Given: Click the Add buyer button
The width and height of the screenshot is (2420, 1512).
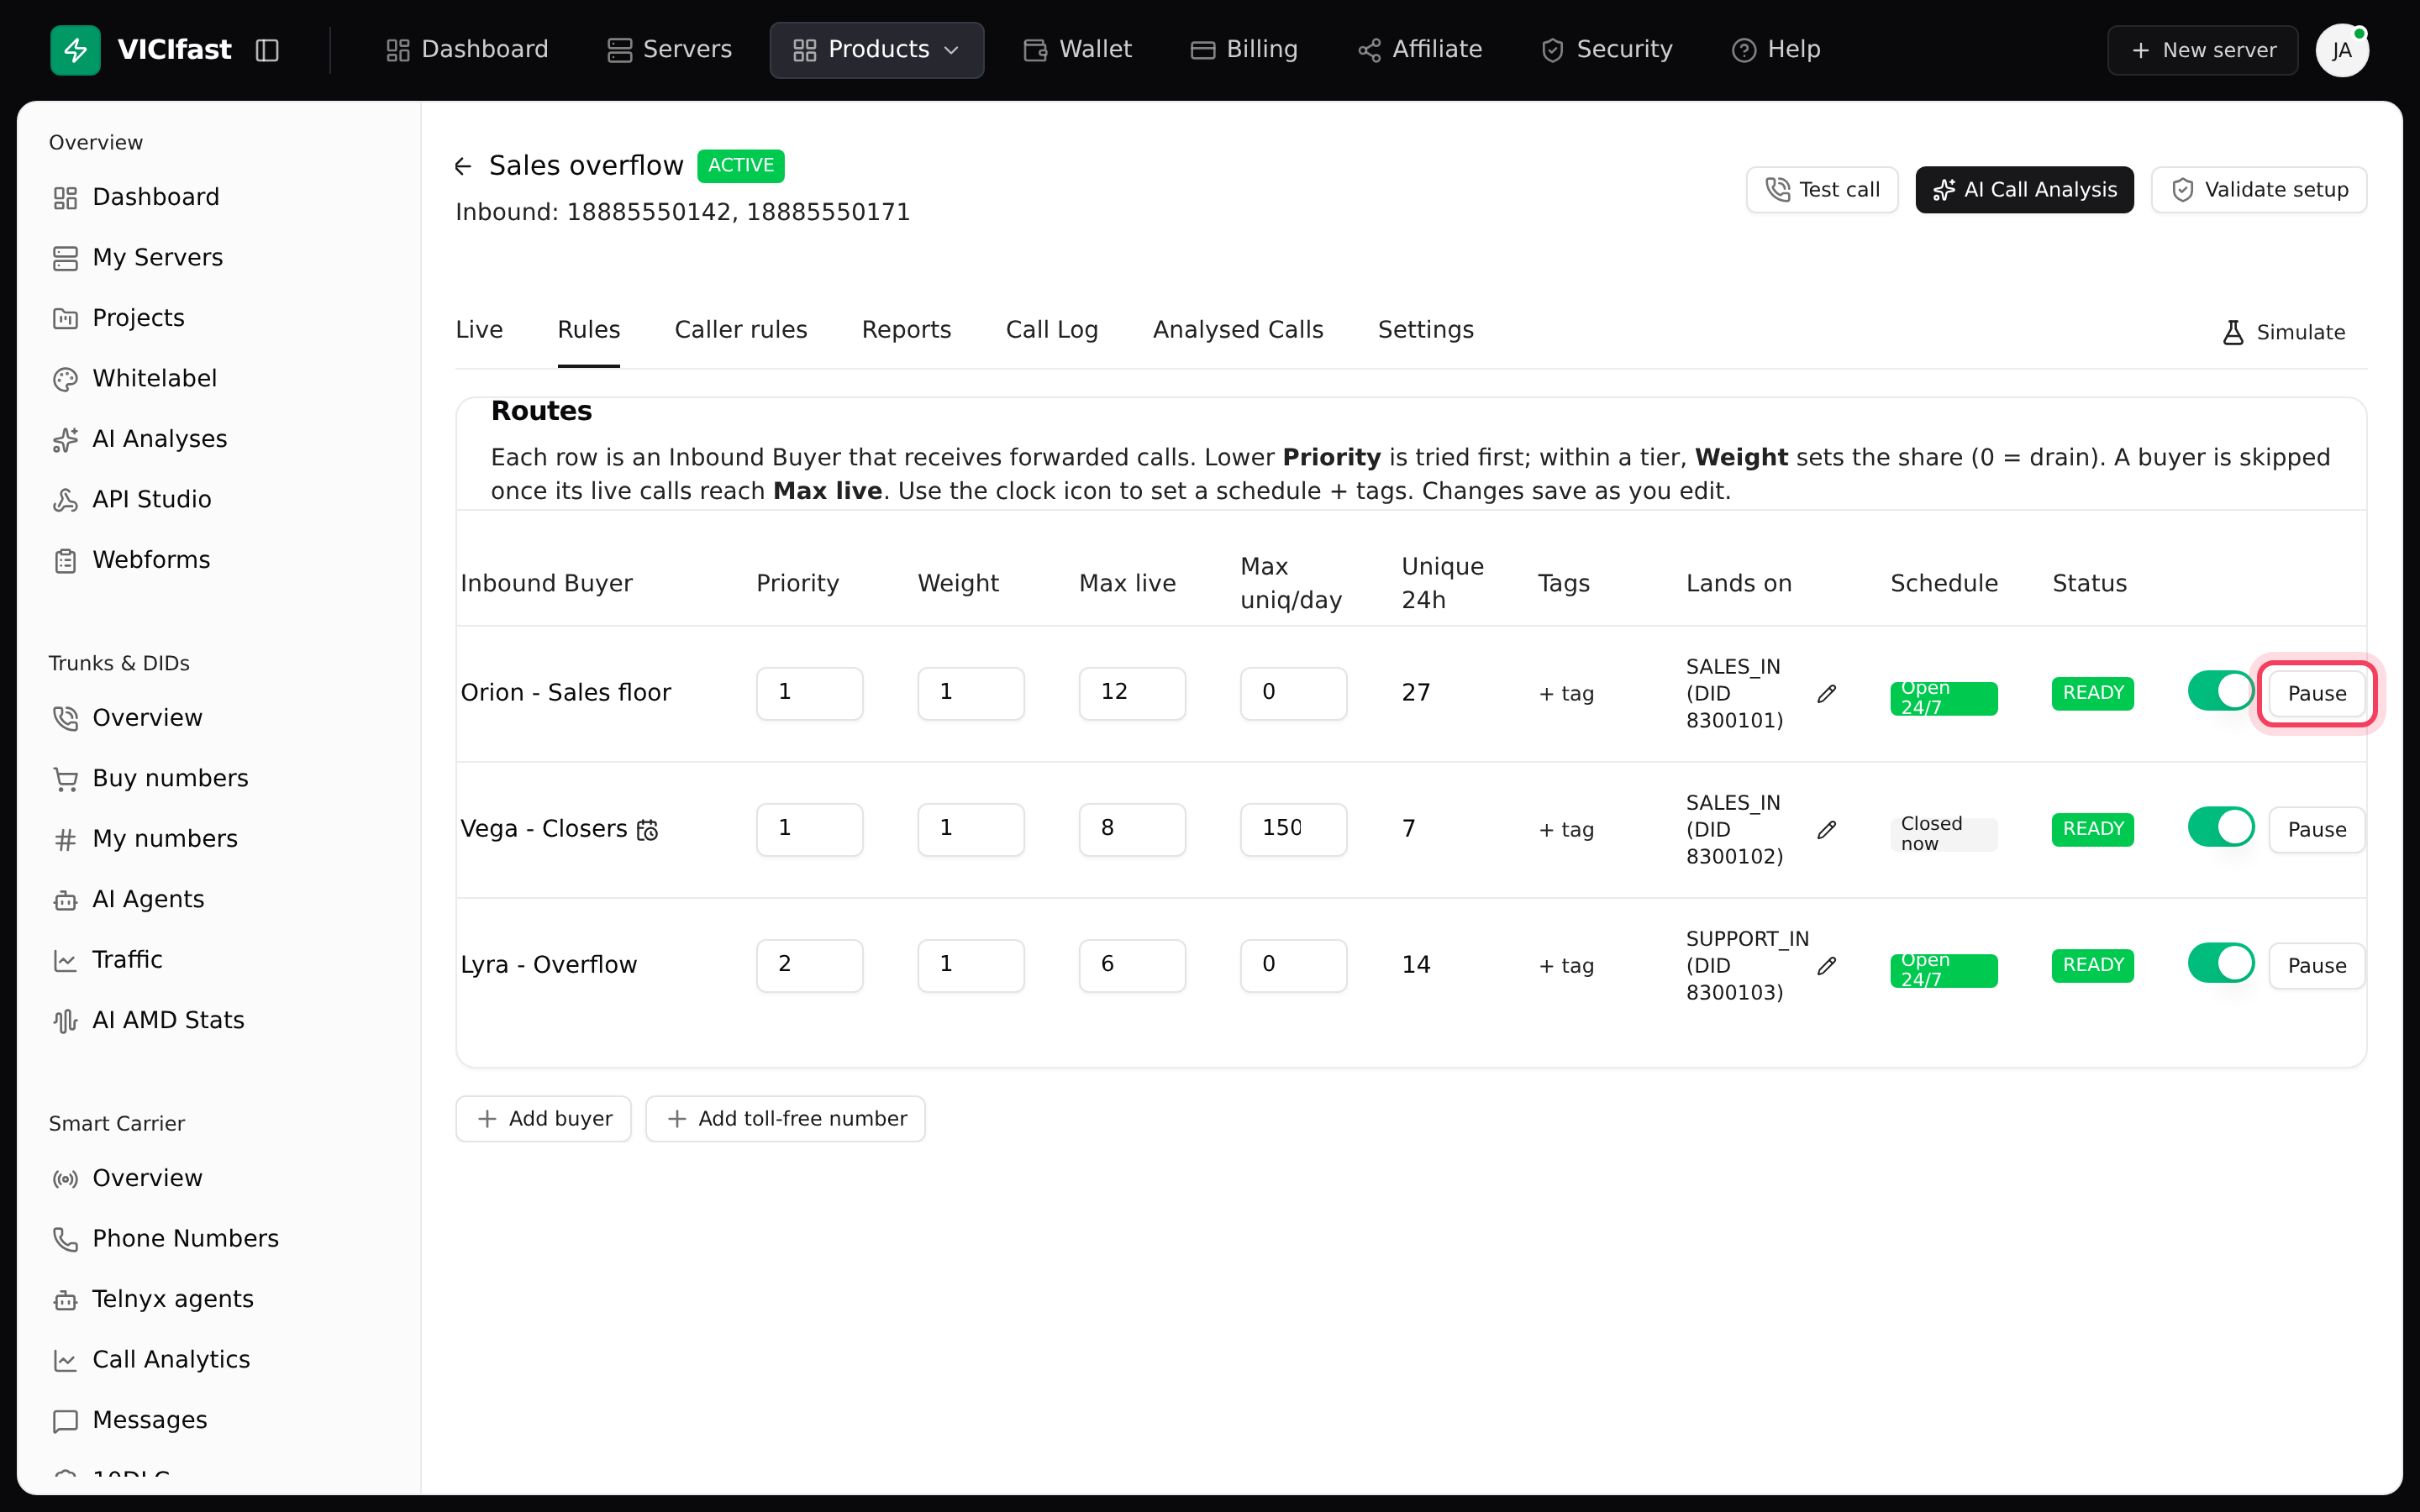Looking at the screenshot, I should tap(543, 1119).
